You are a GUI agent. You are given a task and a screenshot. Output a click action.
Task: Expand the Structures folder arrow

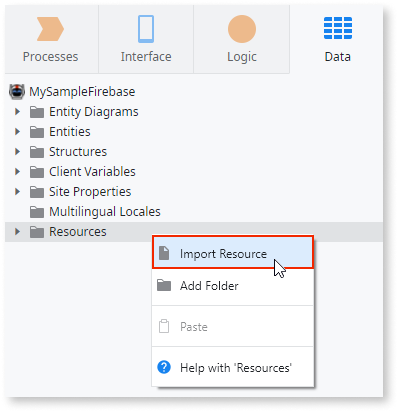click(17, 151)
